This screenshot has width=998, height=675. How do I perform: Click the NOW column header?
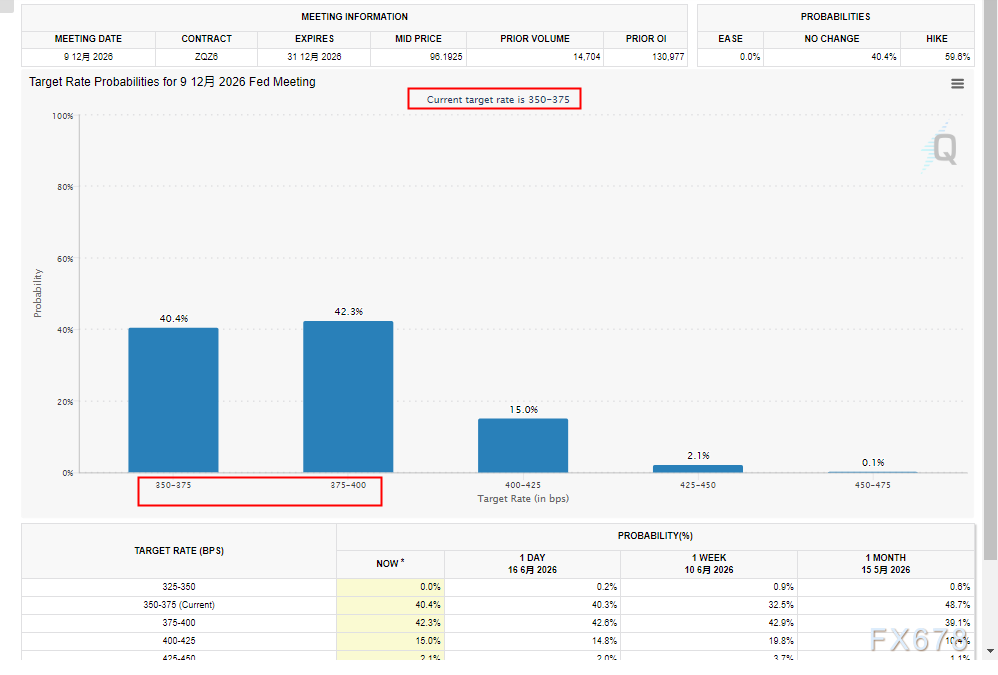[x=390, y=564]
